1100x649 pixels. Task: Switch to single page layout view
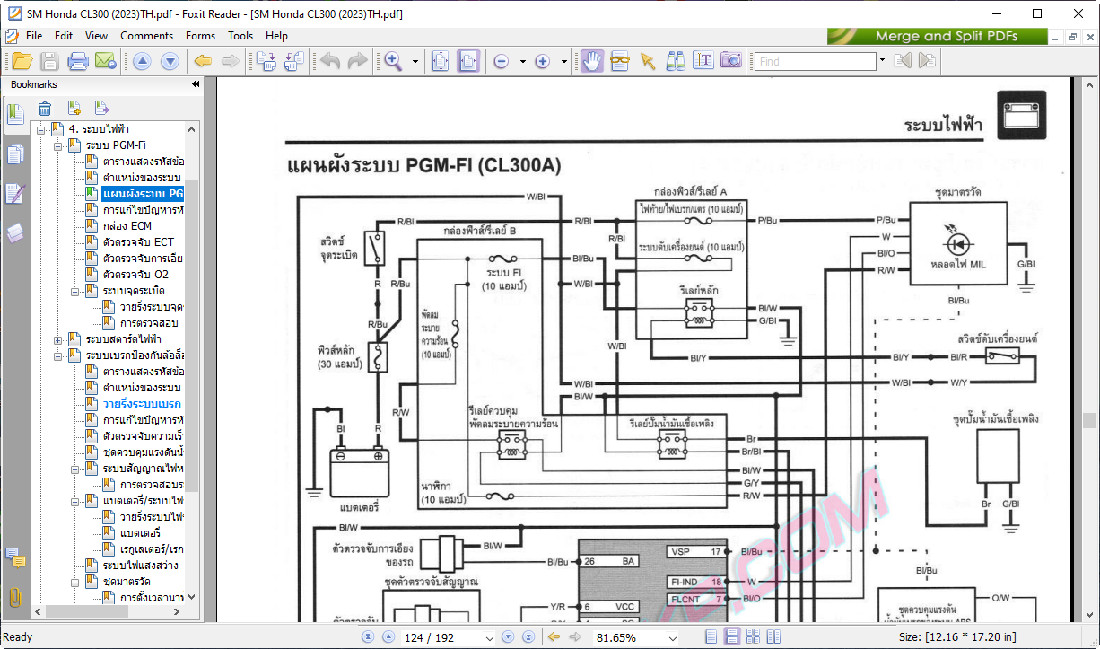[x=711, y=637]
